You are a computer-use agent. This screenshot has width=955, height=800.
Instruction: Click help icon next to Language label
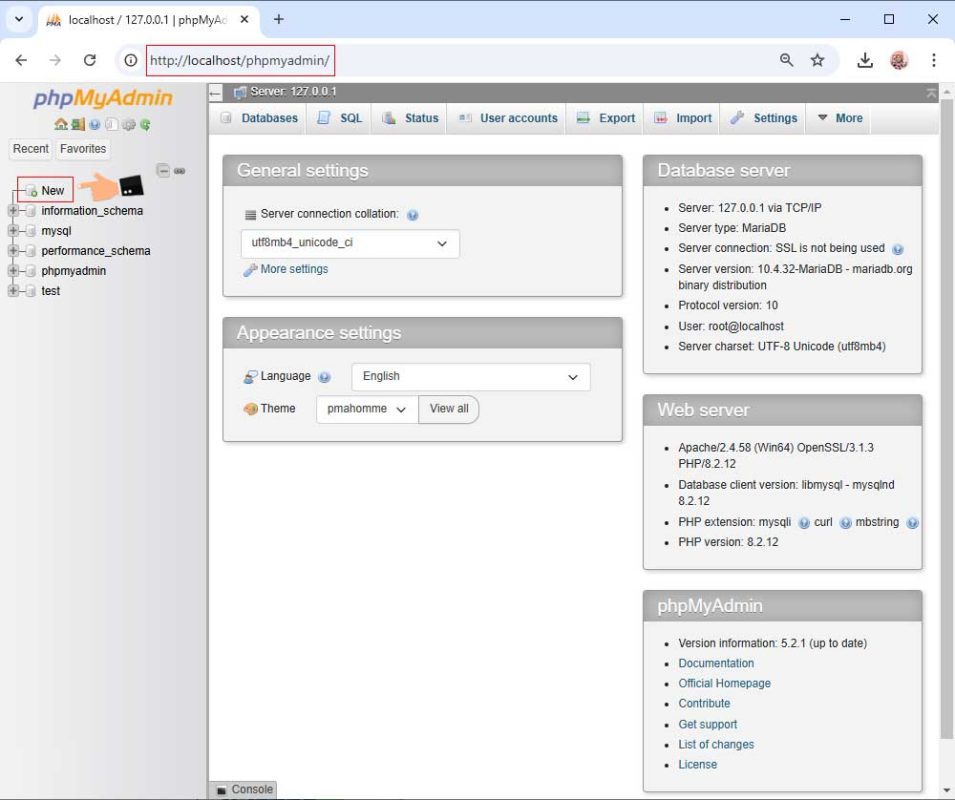[x=325, y=377]
